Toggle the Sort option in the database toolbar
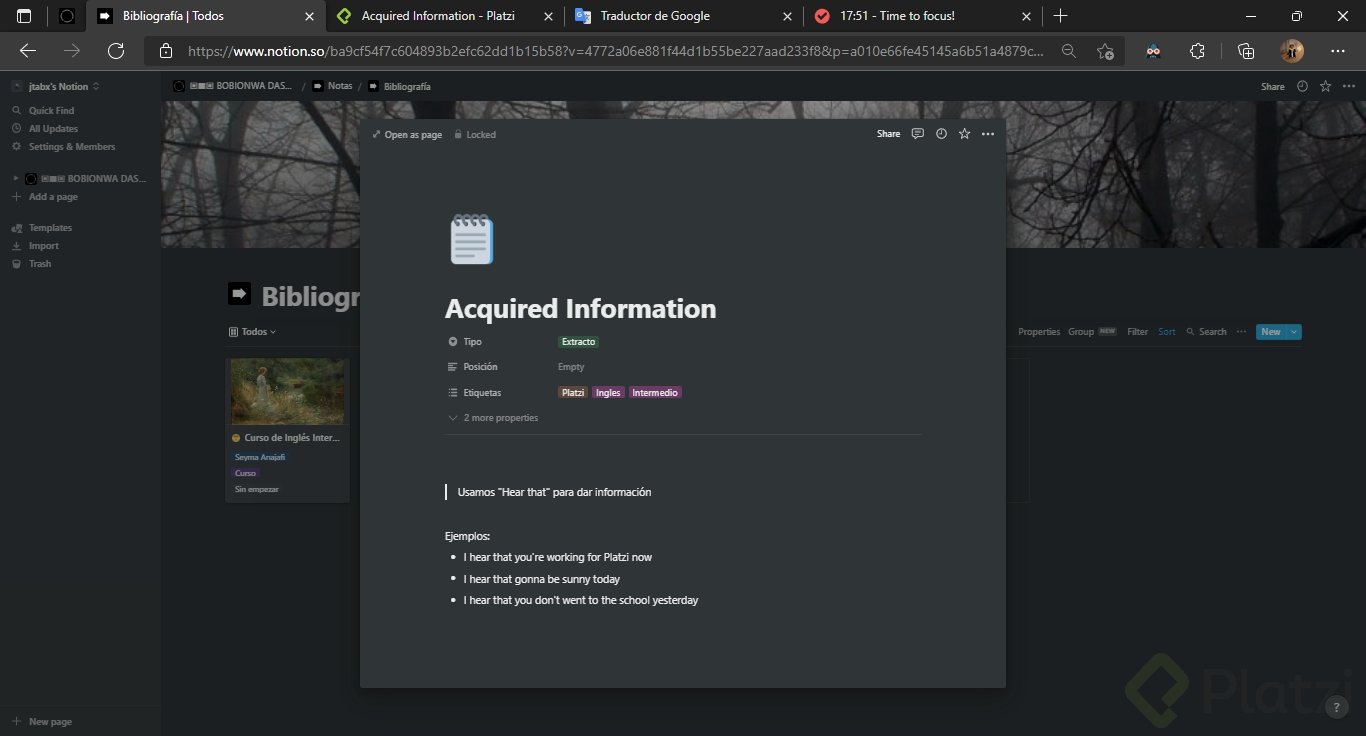This screenshot has width=1366, height=736. (x=1166, y=331)
